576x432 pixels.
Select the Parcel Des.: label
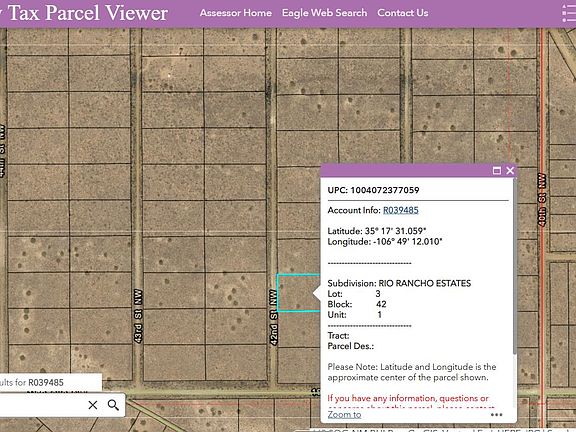351,346
